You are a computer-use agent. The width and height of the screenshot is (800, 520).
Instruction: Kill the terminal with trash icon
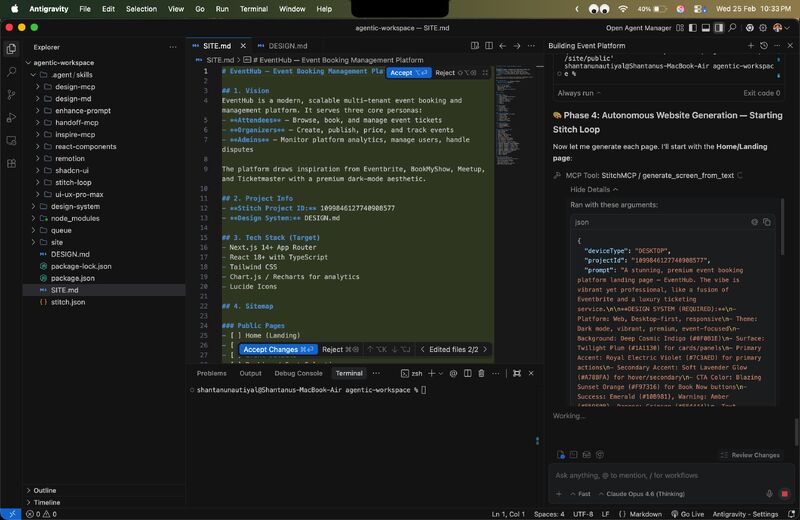tap(481, 374)
